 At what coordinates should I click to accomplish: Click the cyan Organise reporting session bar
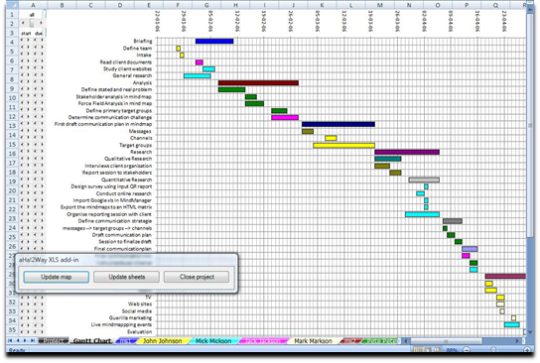point(422,214)
